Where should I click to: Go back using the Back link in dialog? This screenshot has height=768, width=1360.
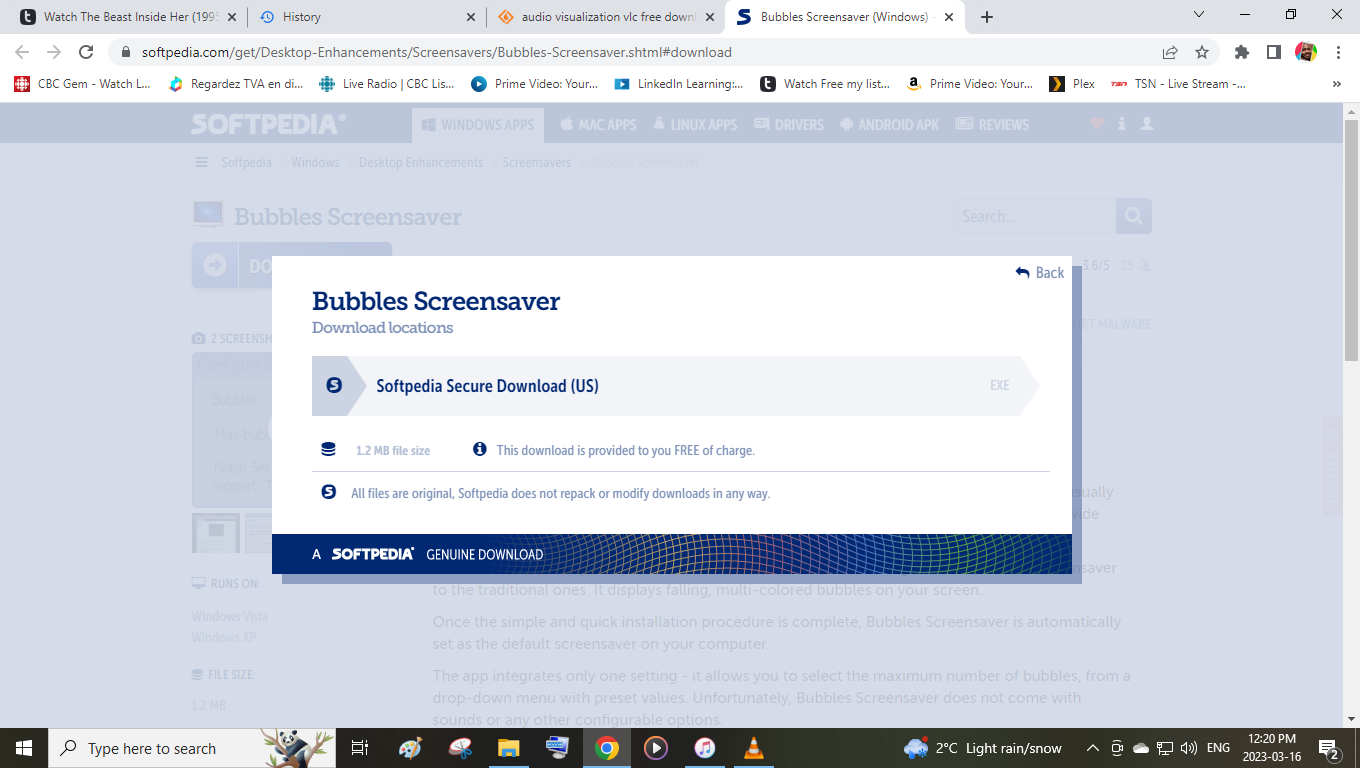click(x=1040, y=273)
